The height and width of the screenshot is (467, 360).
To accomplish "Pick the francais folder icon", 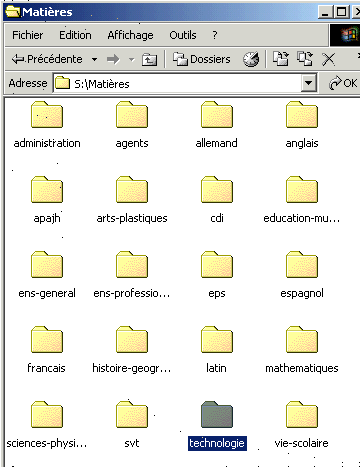I will point(47,340).
